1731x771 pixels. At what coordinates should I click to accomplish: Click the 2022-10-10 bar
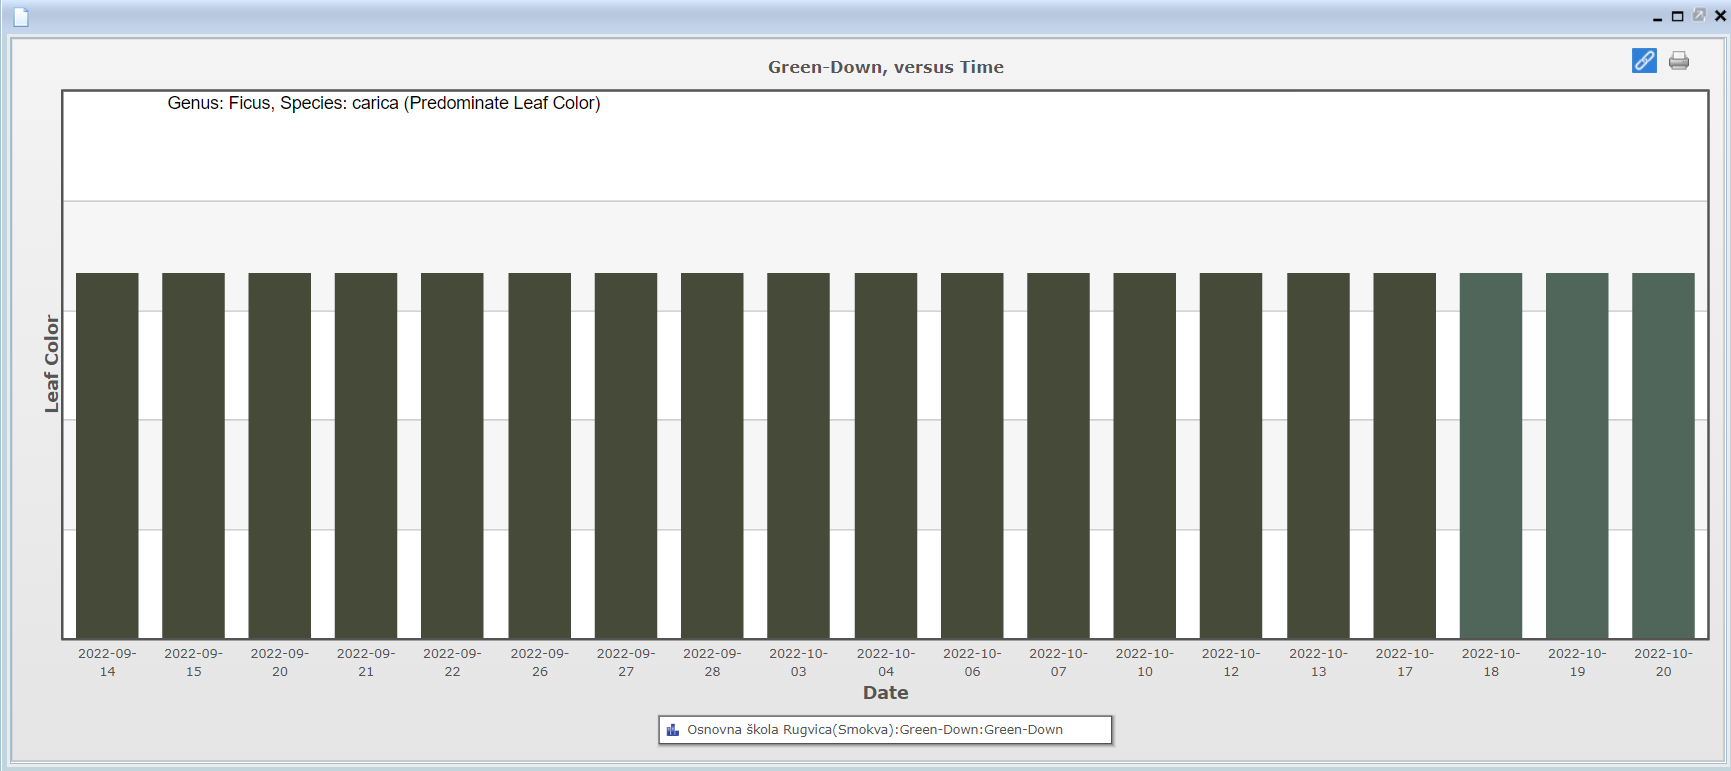click(1144, 455)
